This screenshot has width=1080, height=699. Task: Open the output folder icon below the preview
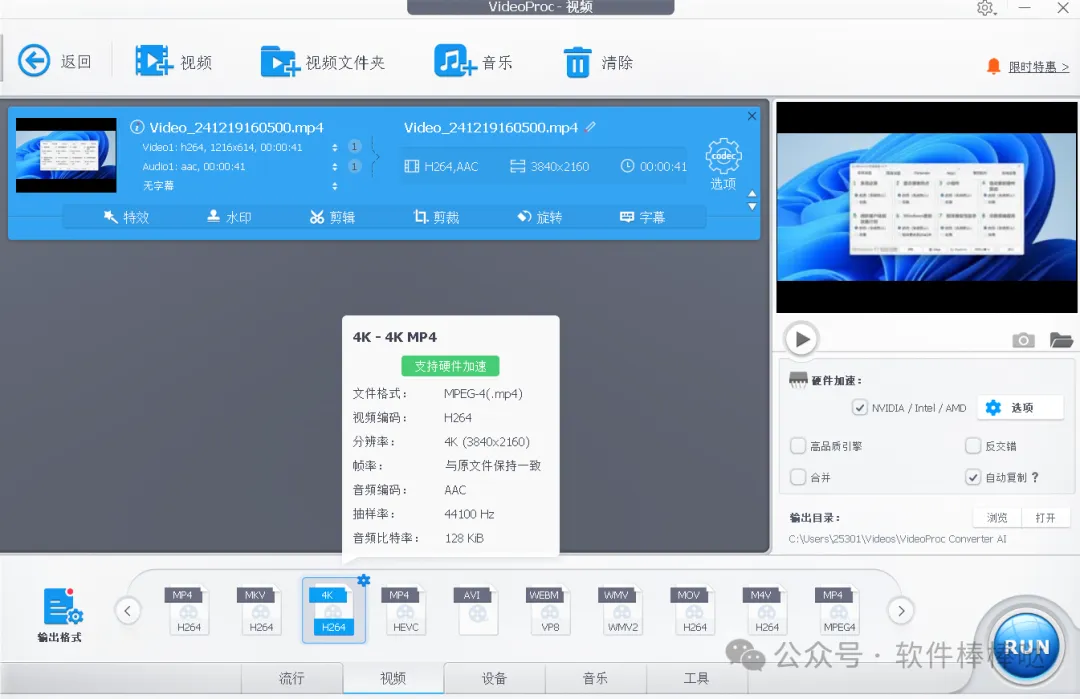[1061, 340]
